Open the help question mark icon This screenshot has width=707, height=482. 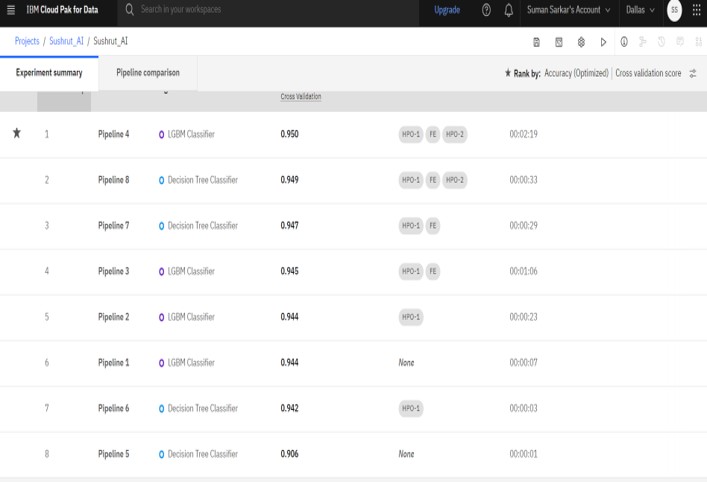tap(486, 10)
